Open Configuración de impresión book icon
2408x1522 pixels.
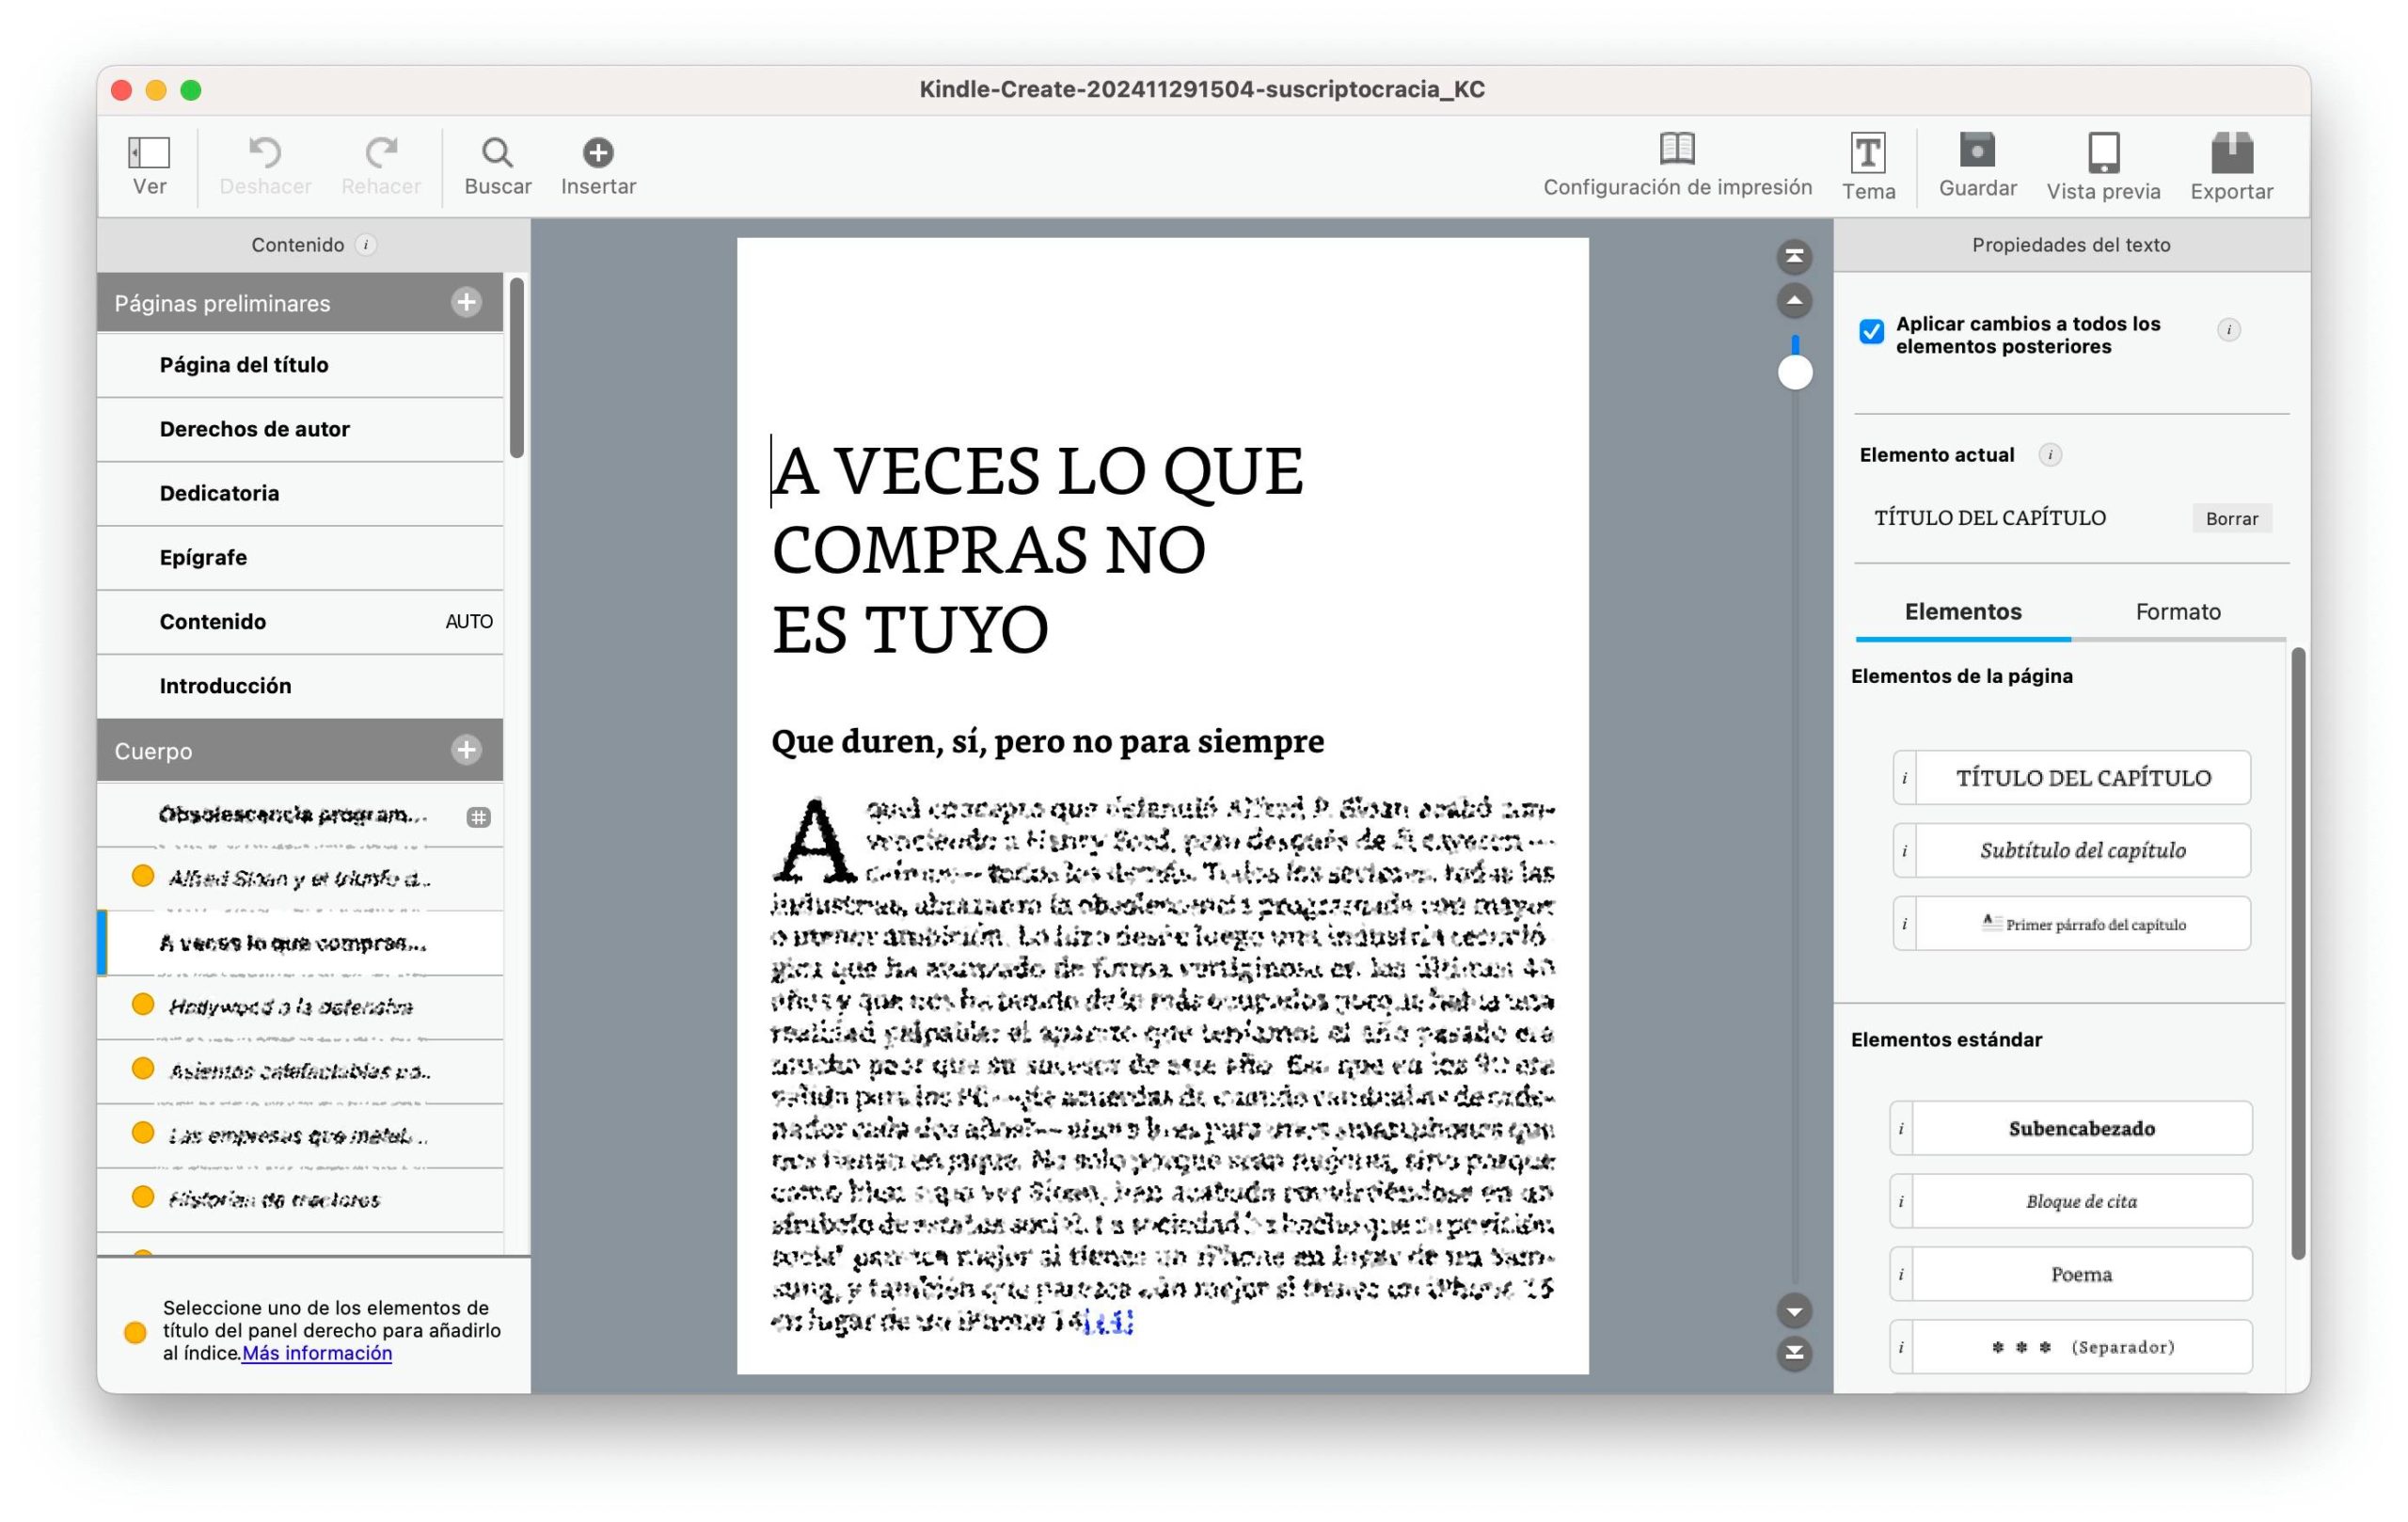coord(1677,149)
